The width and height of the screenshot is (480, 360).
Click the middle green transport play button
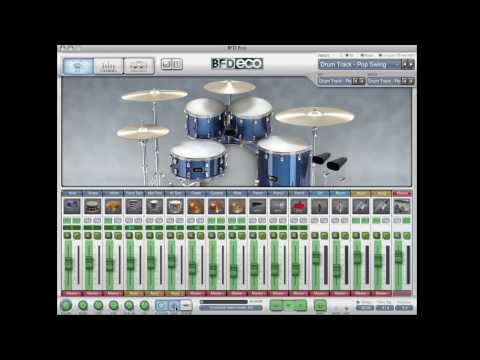289,305
